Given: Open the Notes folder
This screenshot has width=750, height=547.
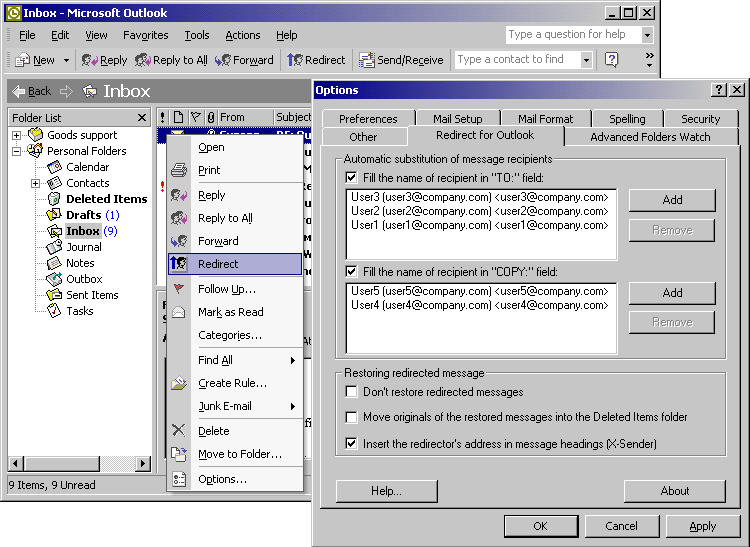Looking at the screenshot, I should [x=80, y=263].
